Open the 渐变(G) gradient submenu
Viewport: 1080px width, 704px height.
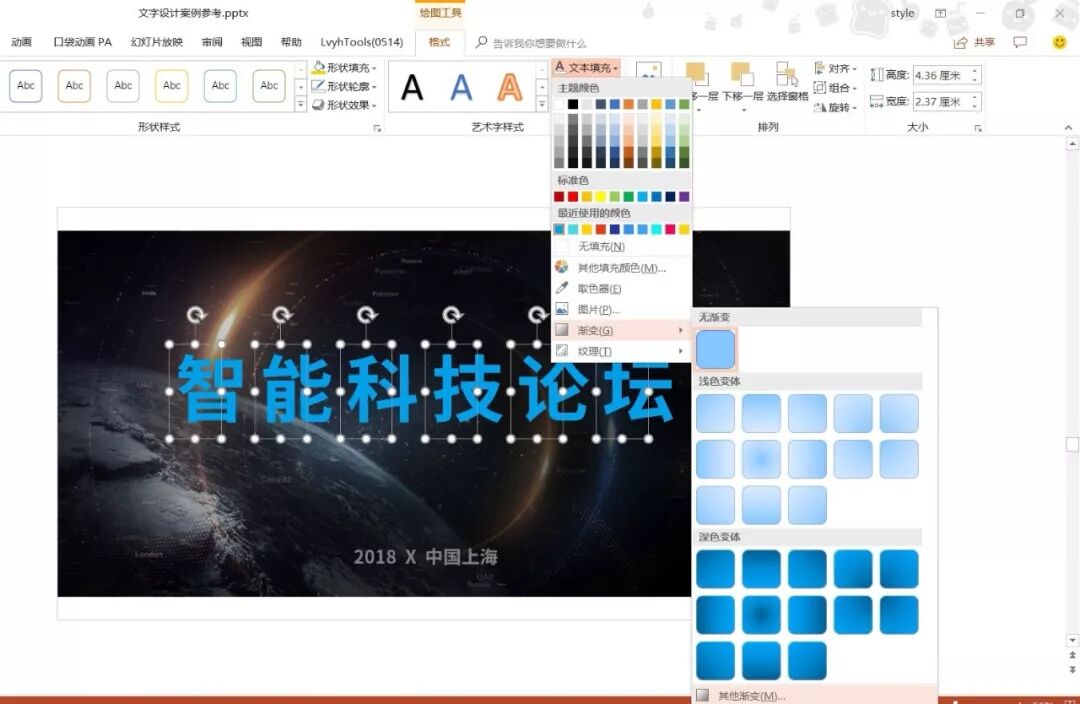[x=621, y=330]
